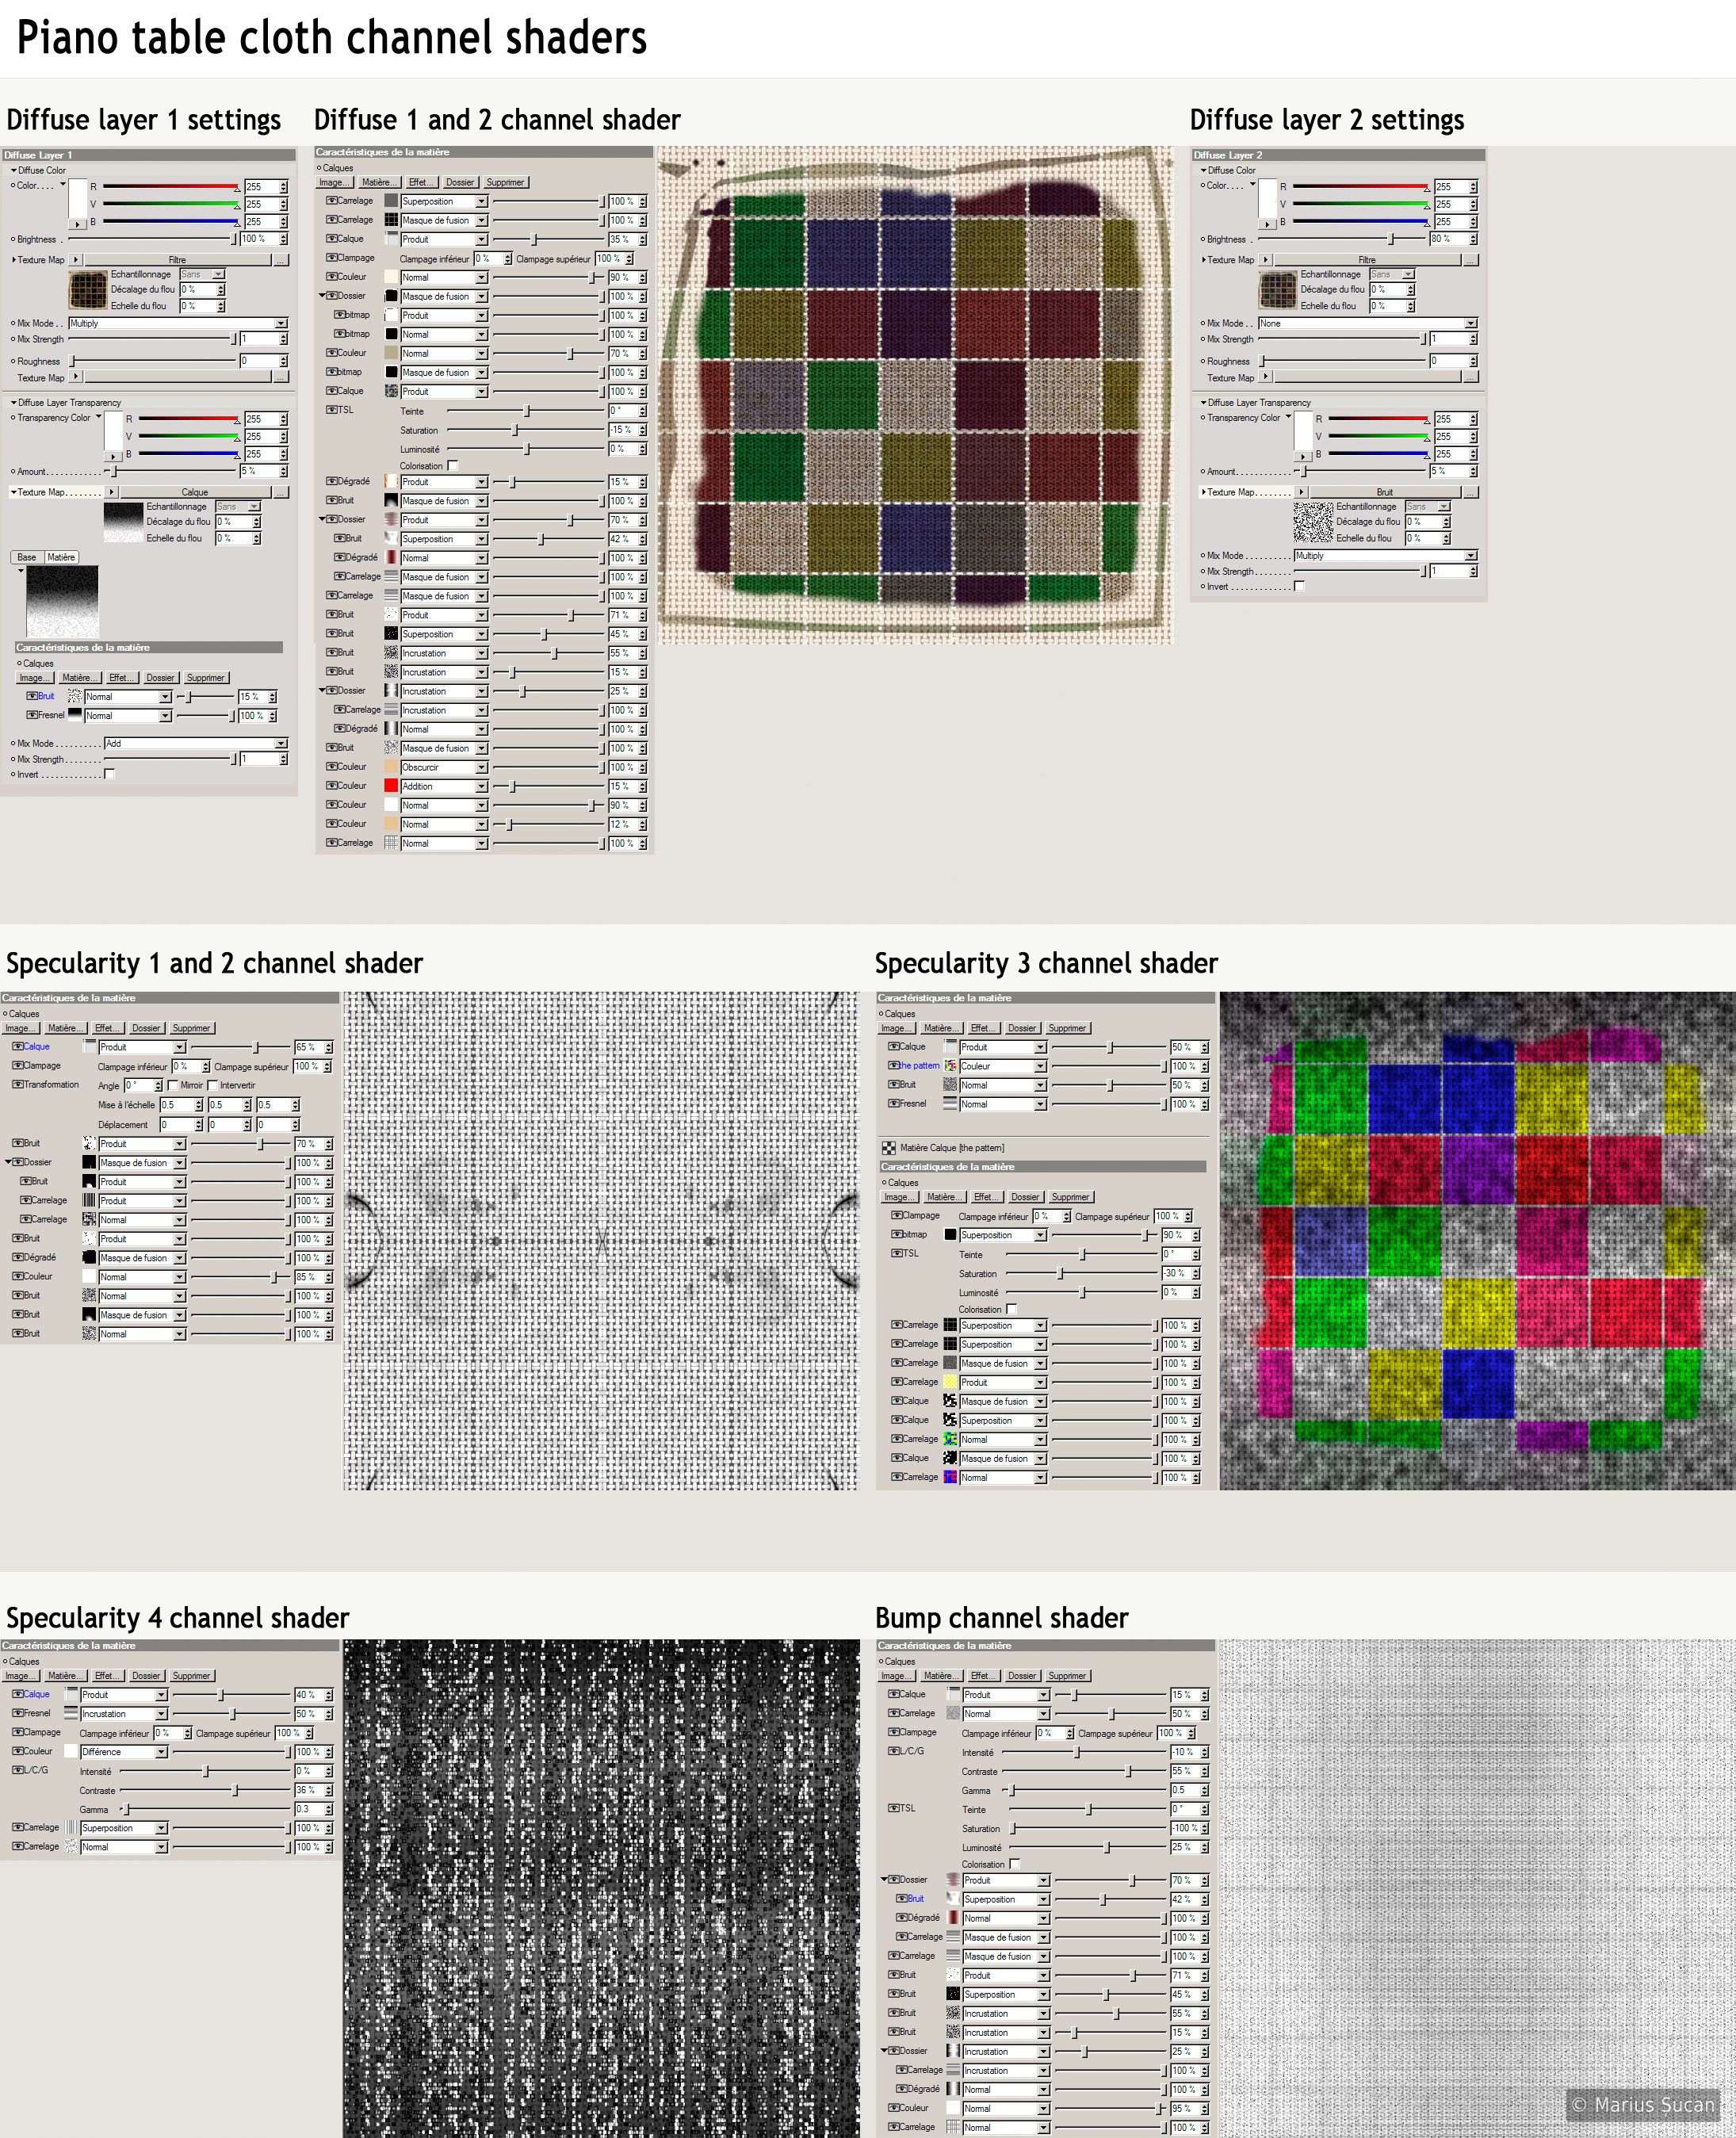Open the 'Add' Mix Mode dropdown

click(281, 743)
